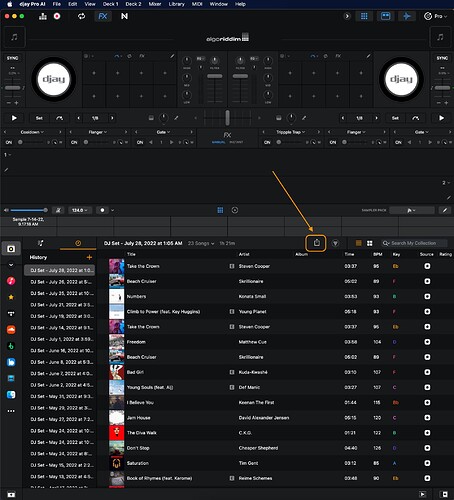Click the Search My Collection field
The height and width of the screenshot is (500, 454).
coord(414,243)
